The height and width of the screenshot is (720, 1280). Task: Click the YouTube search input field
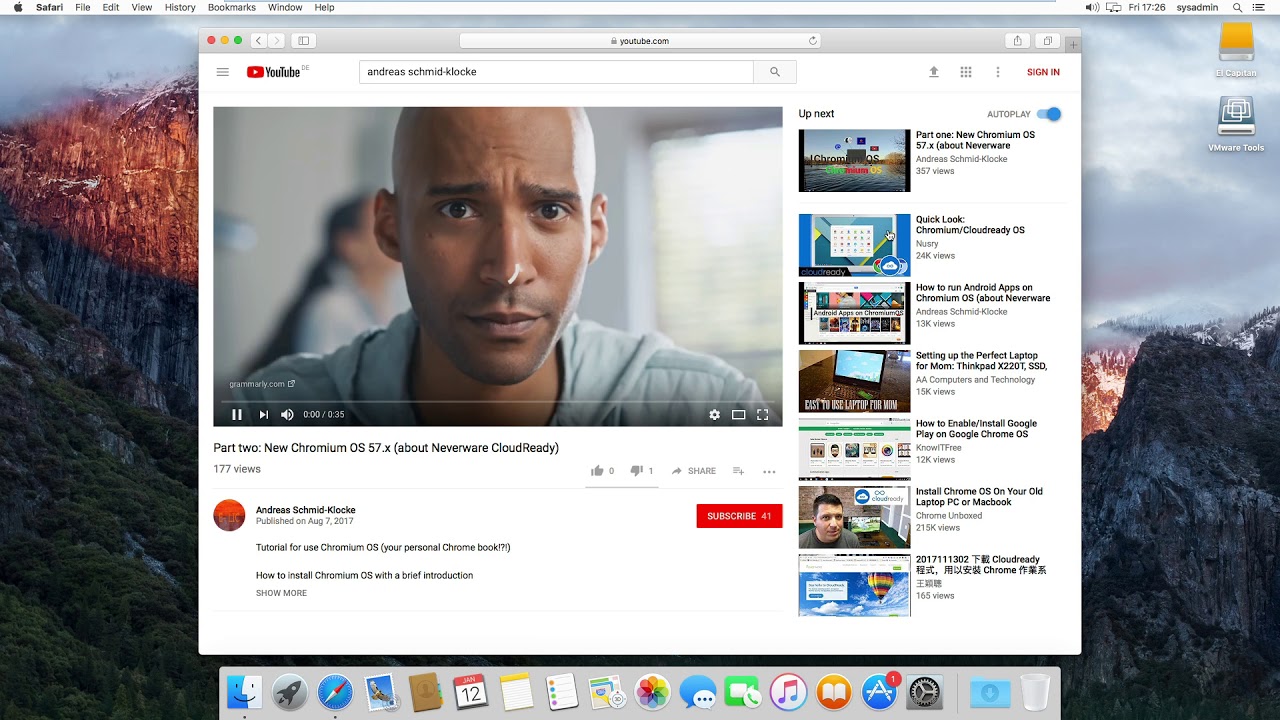point(556,72)
